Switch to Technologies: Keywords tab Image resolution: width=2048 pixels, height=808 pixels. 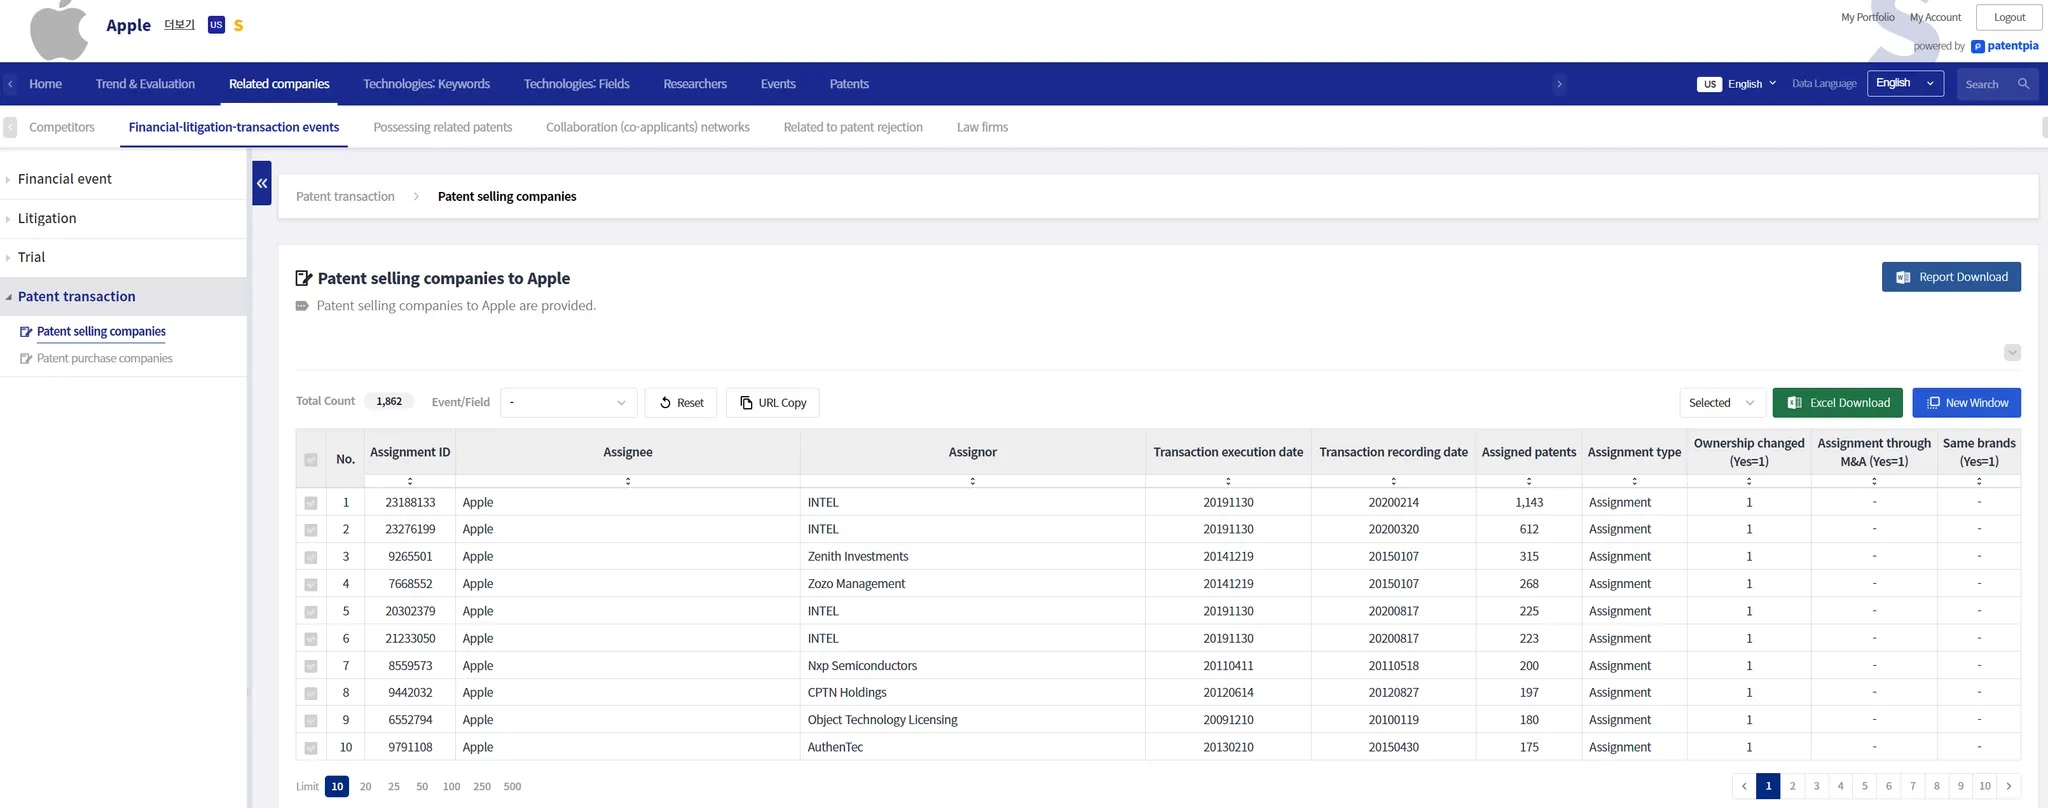tap(426, 84)
